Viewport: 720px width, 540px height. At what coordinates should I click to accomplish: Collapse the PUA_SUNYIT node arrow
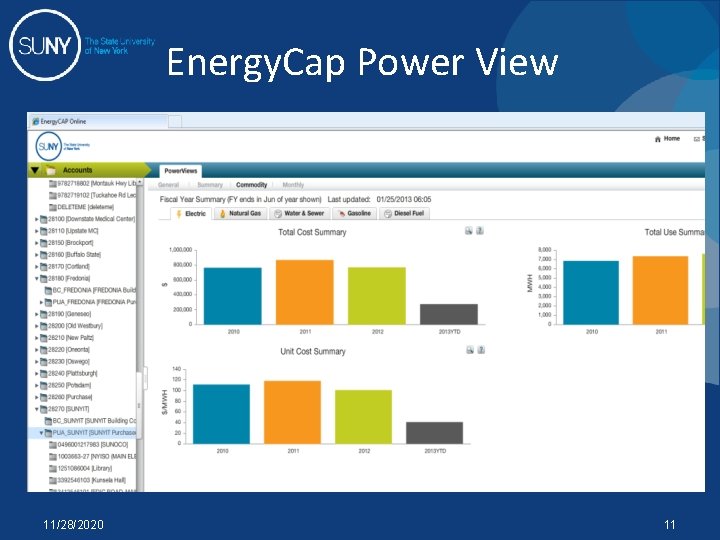click(41, 433)
